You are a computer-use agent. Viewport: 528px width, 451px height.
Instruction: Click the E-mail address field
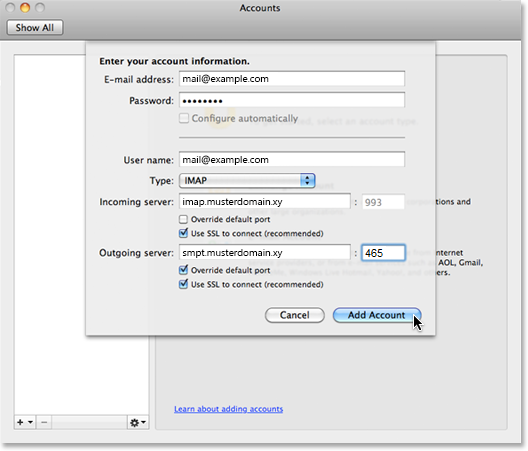coord(292,79)
